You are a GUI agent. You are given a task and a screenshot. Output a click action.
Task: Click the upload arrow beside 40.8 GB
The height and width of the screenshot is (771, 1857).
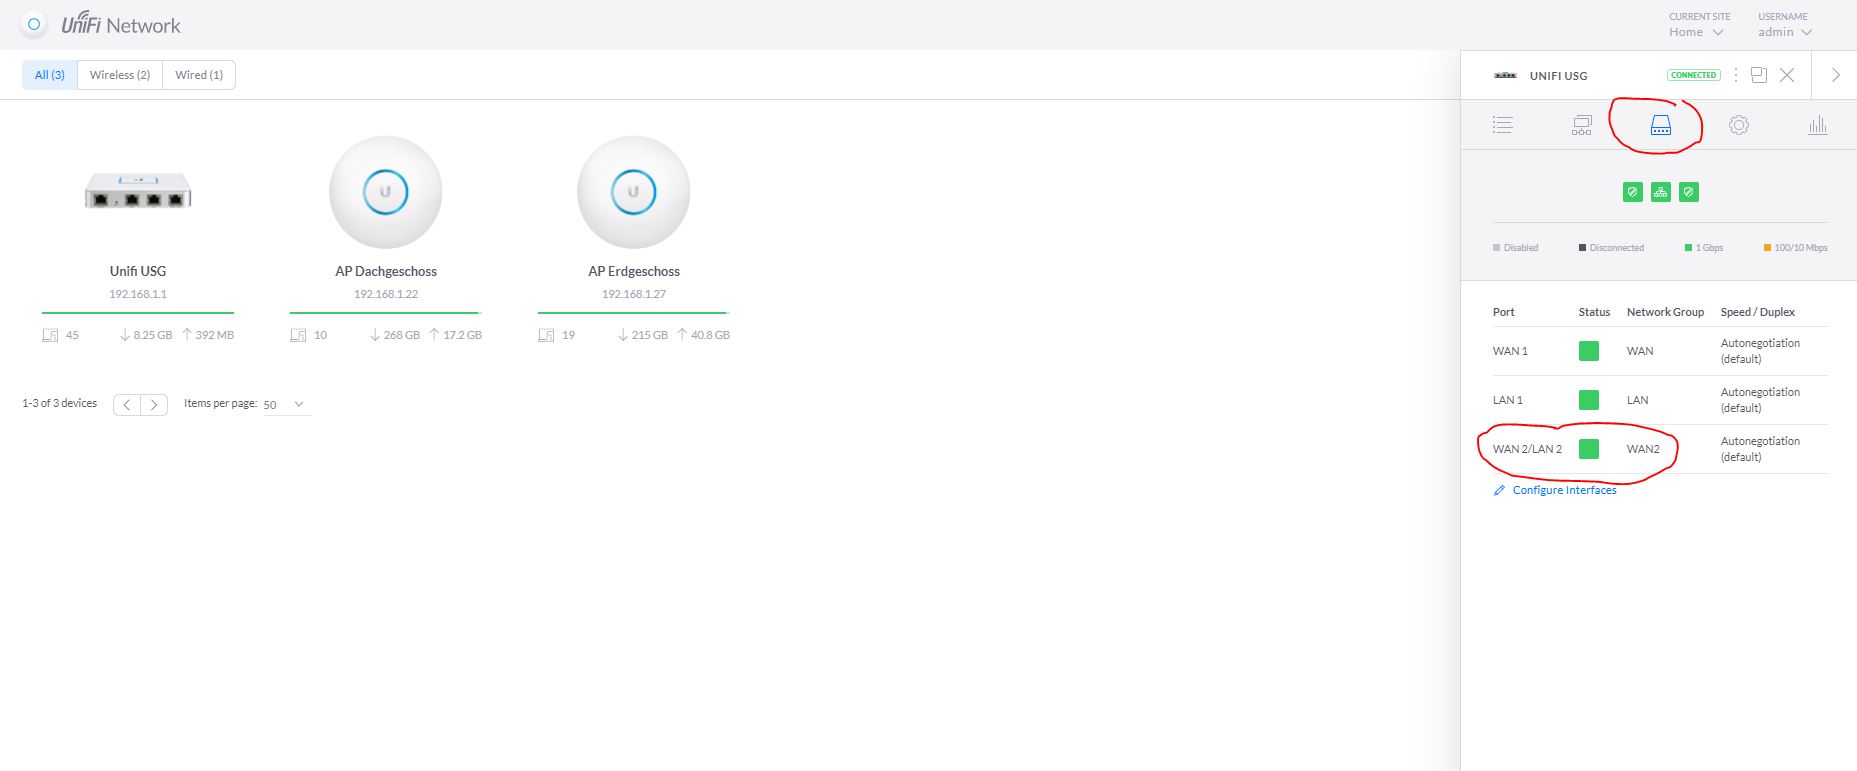point(682,335)
